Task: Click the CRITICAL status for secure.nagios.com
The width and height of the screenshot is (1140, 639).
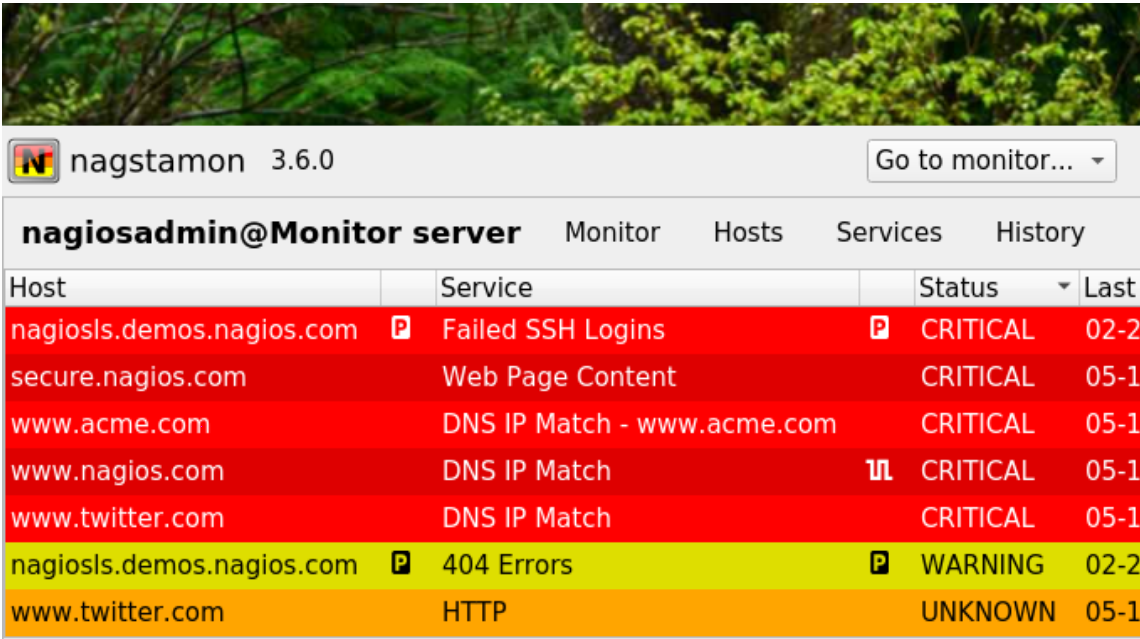Action: click(x=977, y=376)
